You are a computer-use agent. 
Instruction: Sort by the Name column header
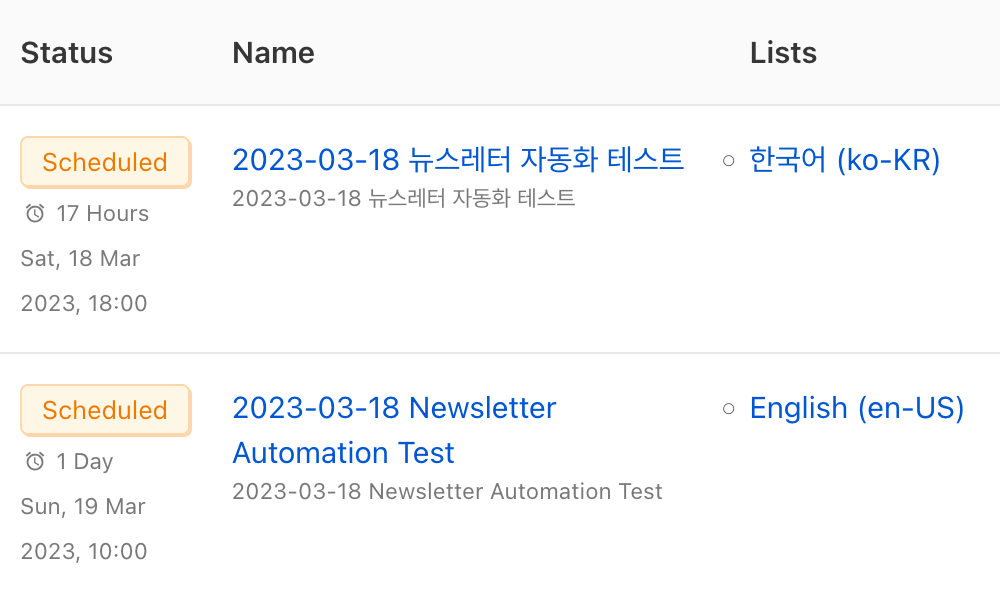tap(273, 53)
